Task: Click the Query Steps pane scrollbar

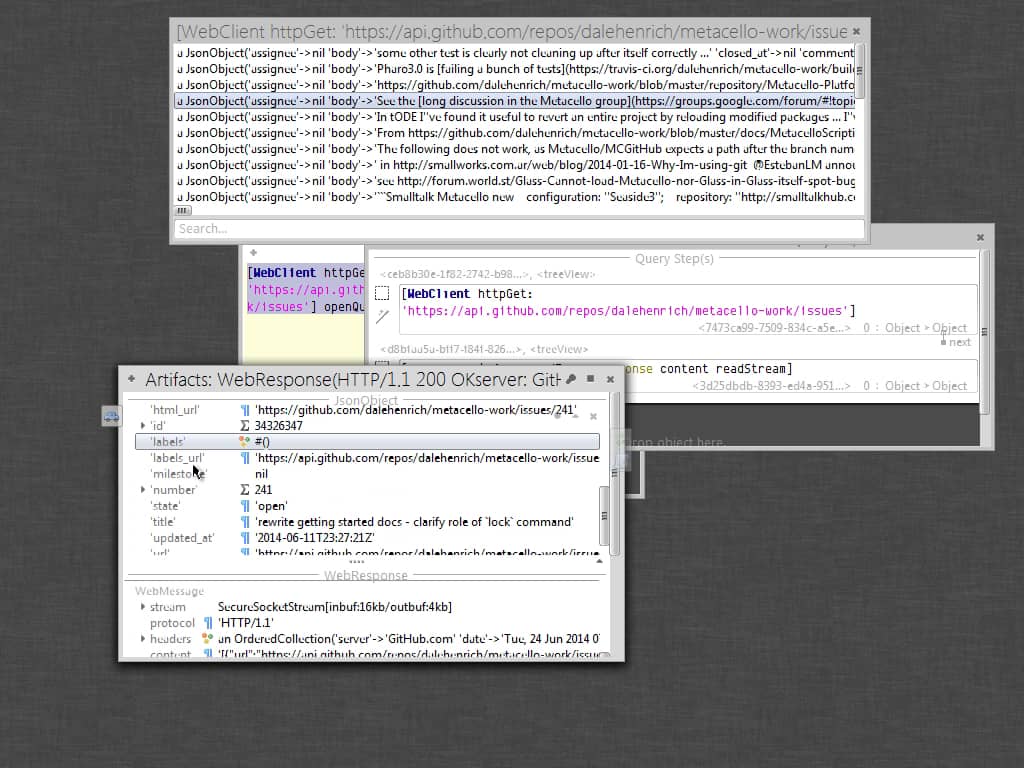Action: click(x=985, y=332)
